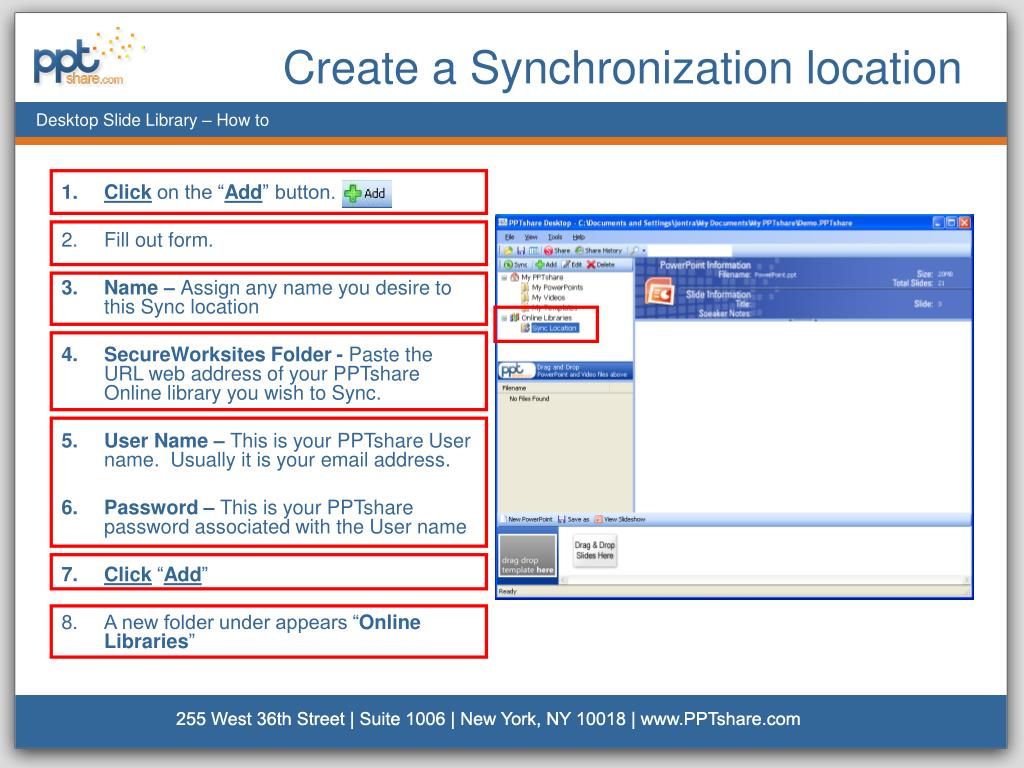Screen dimensions: 1024x768
Task: Click the www.PPTshare.com address in footer
Action: pos(720,719)
